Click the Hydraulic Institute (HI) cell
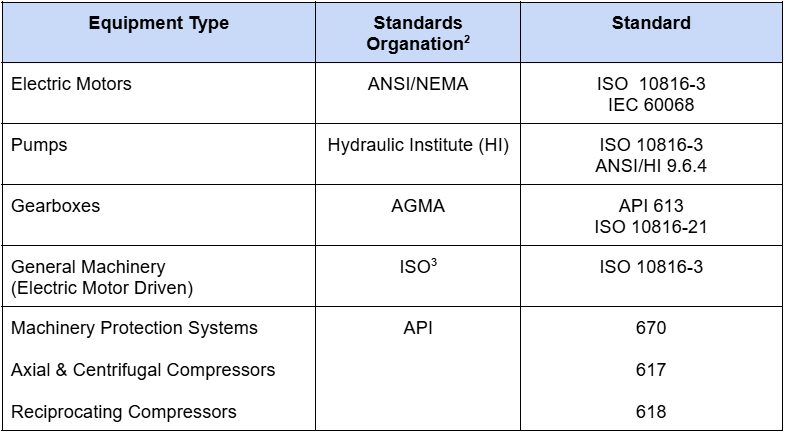 (x=418, y=146)
